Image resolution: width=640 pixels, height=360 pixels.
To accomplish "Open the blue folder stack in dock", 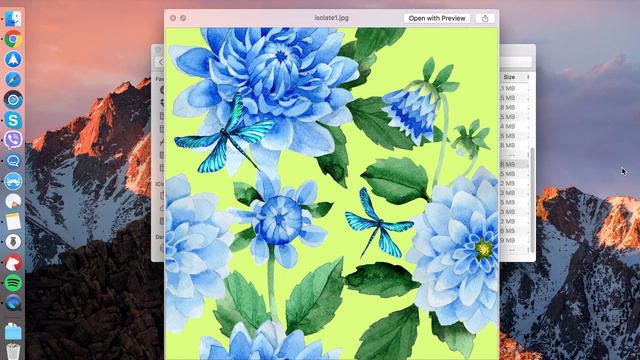I will (x=13, y=331).
